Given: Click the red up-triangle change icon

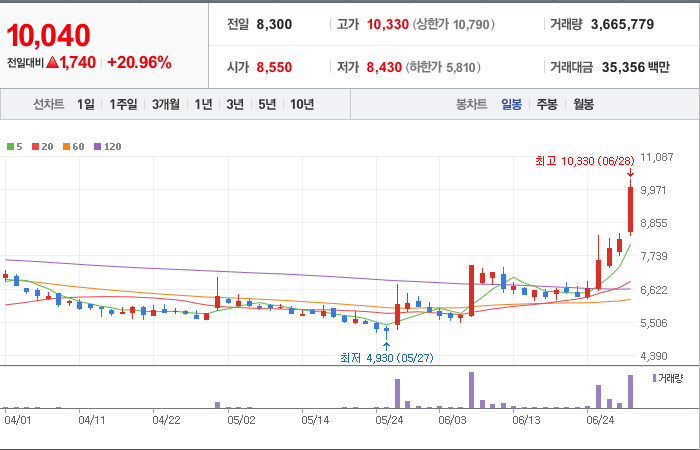Looking at the screenshot, I should [53, 62].
